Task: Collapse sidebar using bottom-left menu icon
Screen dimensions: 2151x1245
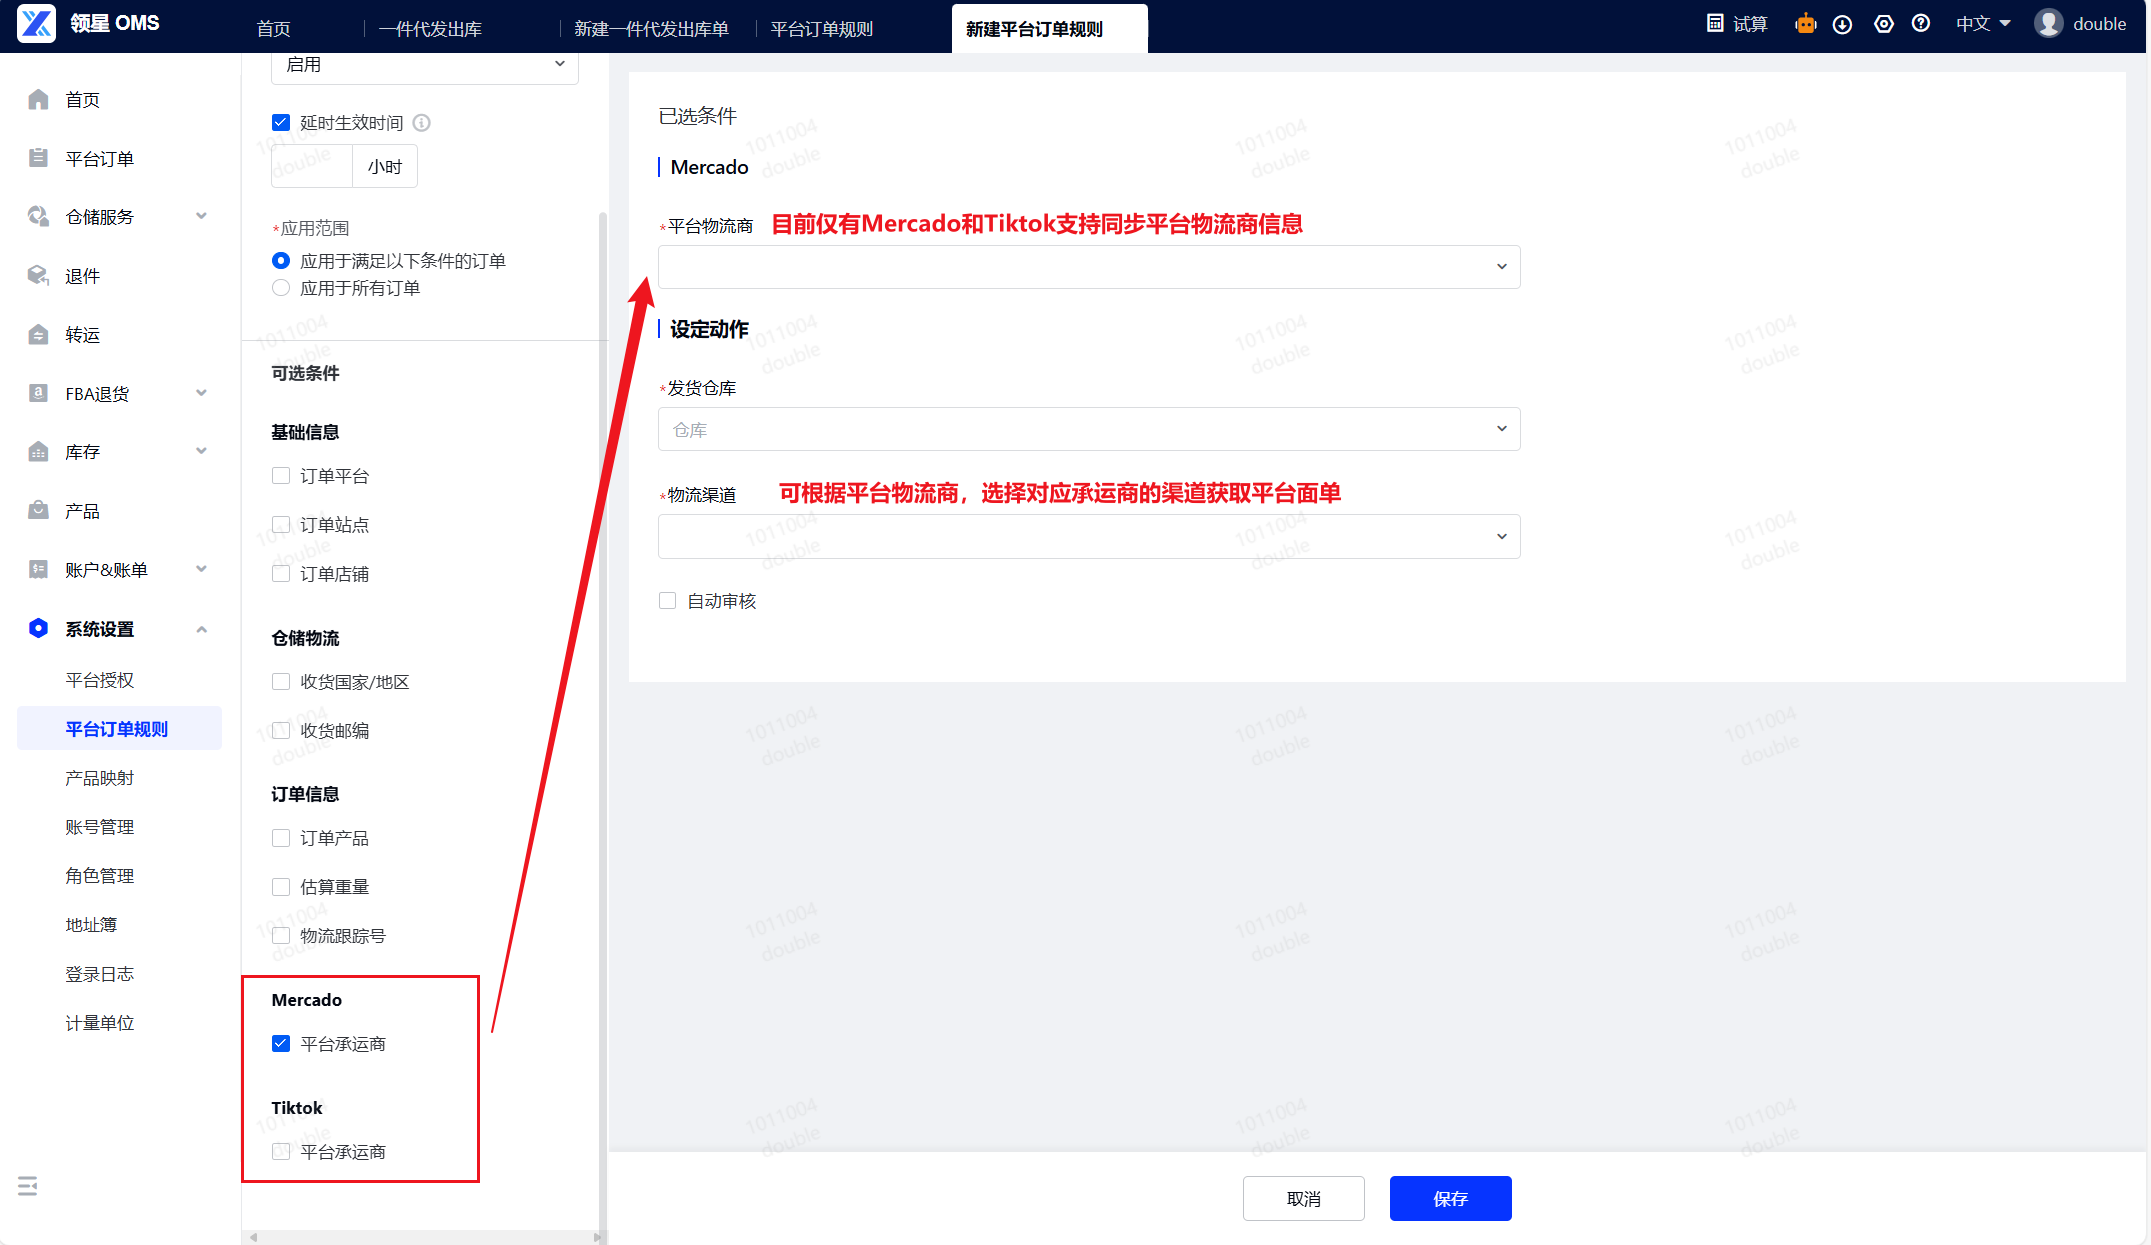Action: [x=28, y=1186]
